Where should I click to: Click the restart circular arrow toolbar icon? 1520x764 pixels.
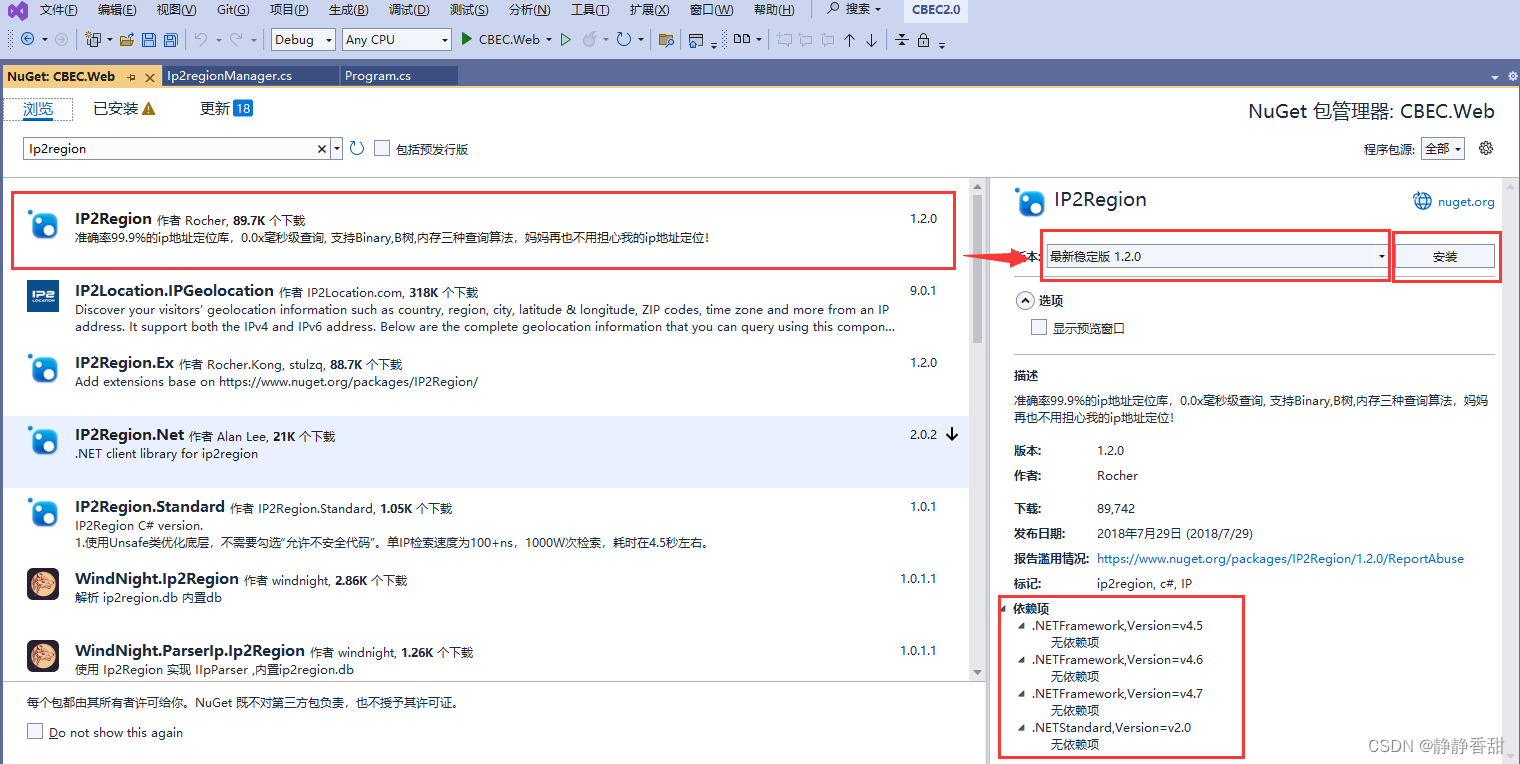[623, 40]
